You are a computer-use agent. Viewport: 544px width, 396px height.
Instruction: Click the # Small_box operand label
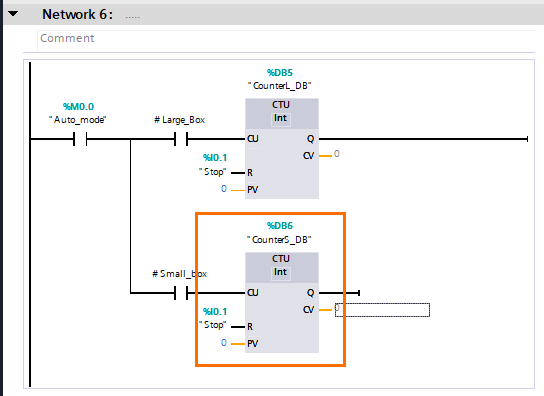(179, 274)
